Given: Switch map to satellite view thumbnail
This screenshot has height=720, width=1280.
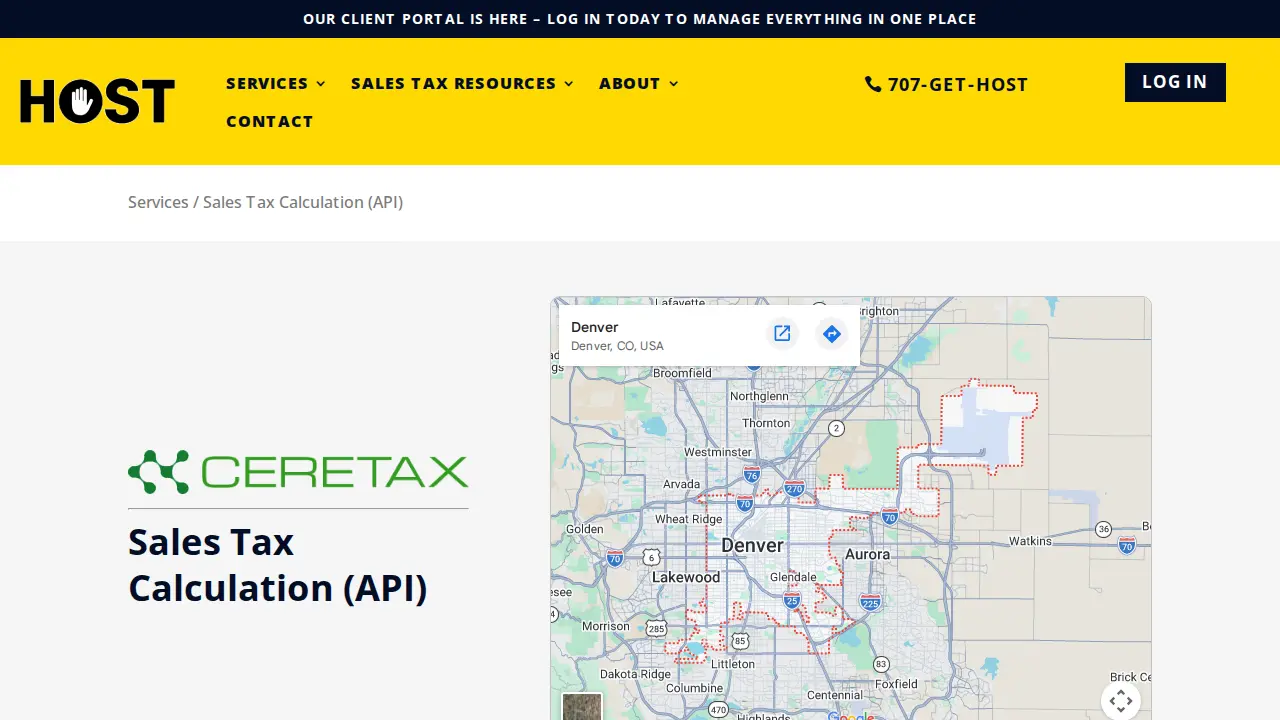Looking at the screenshot, I should pos(581,707).
